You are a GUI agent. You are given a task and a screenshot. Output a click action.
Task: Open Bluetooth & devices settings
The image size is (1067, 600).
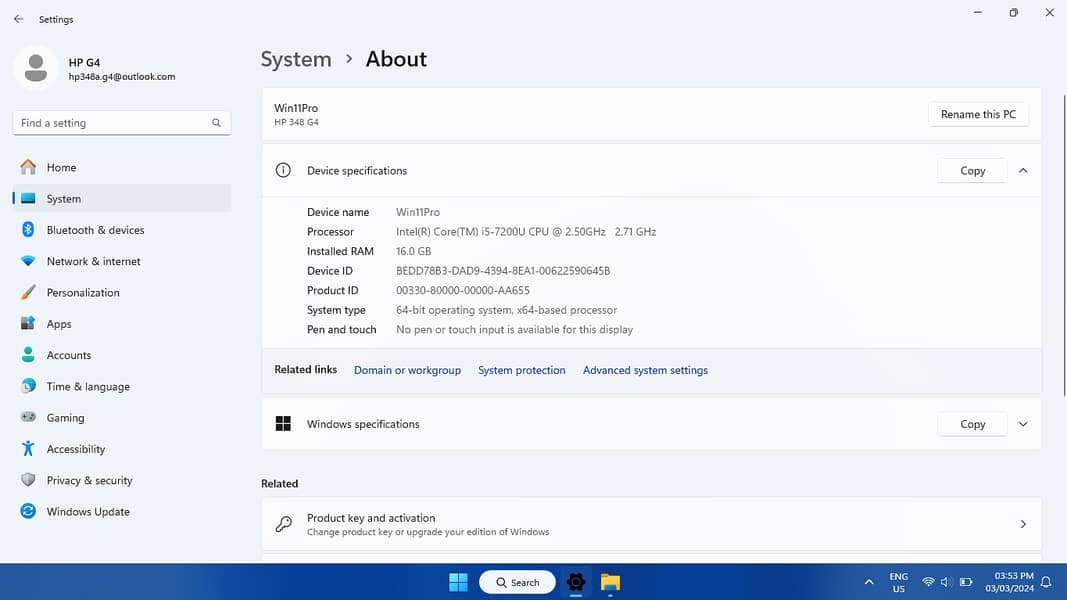click(95, 230)
